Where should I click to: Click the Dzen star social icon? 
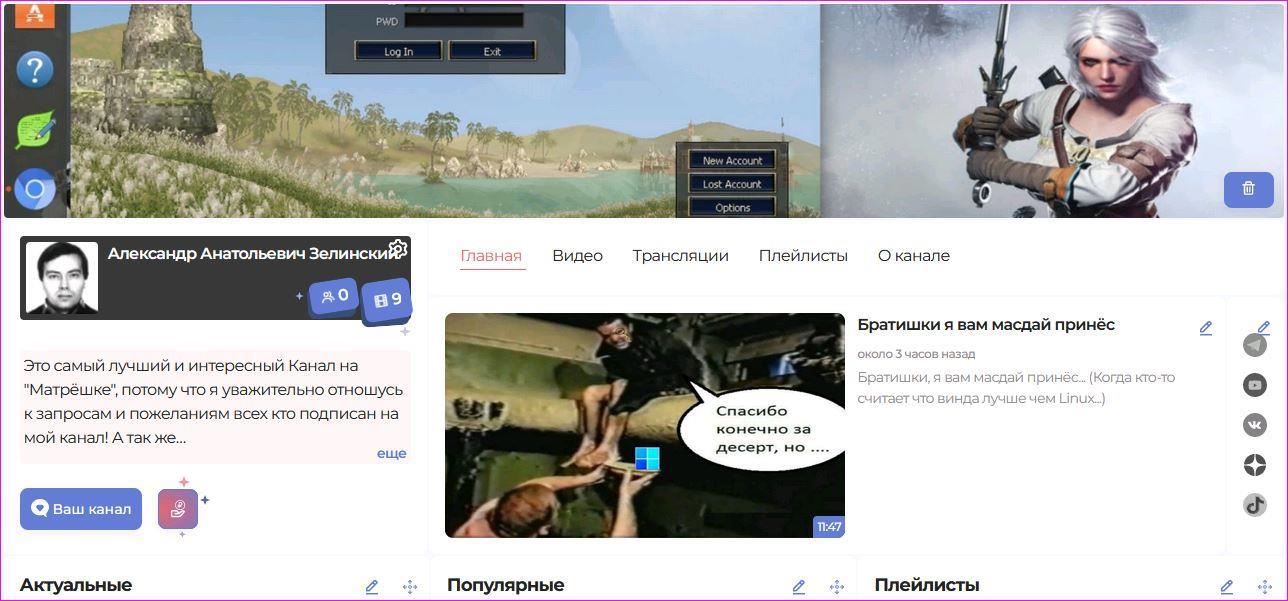pyautogui.click(x=1255, y=465)
